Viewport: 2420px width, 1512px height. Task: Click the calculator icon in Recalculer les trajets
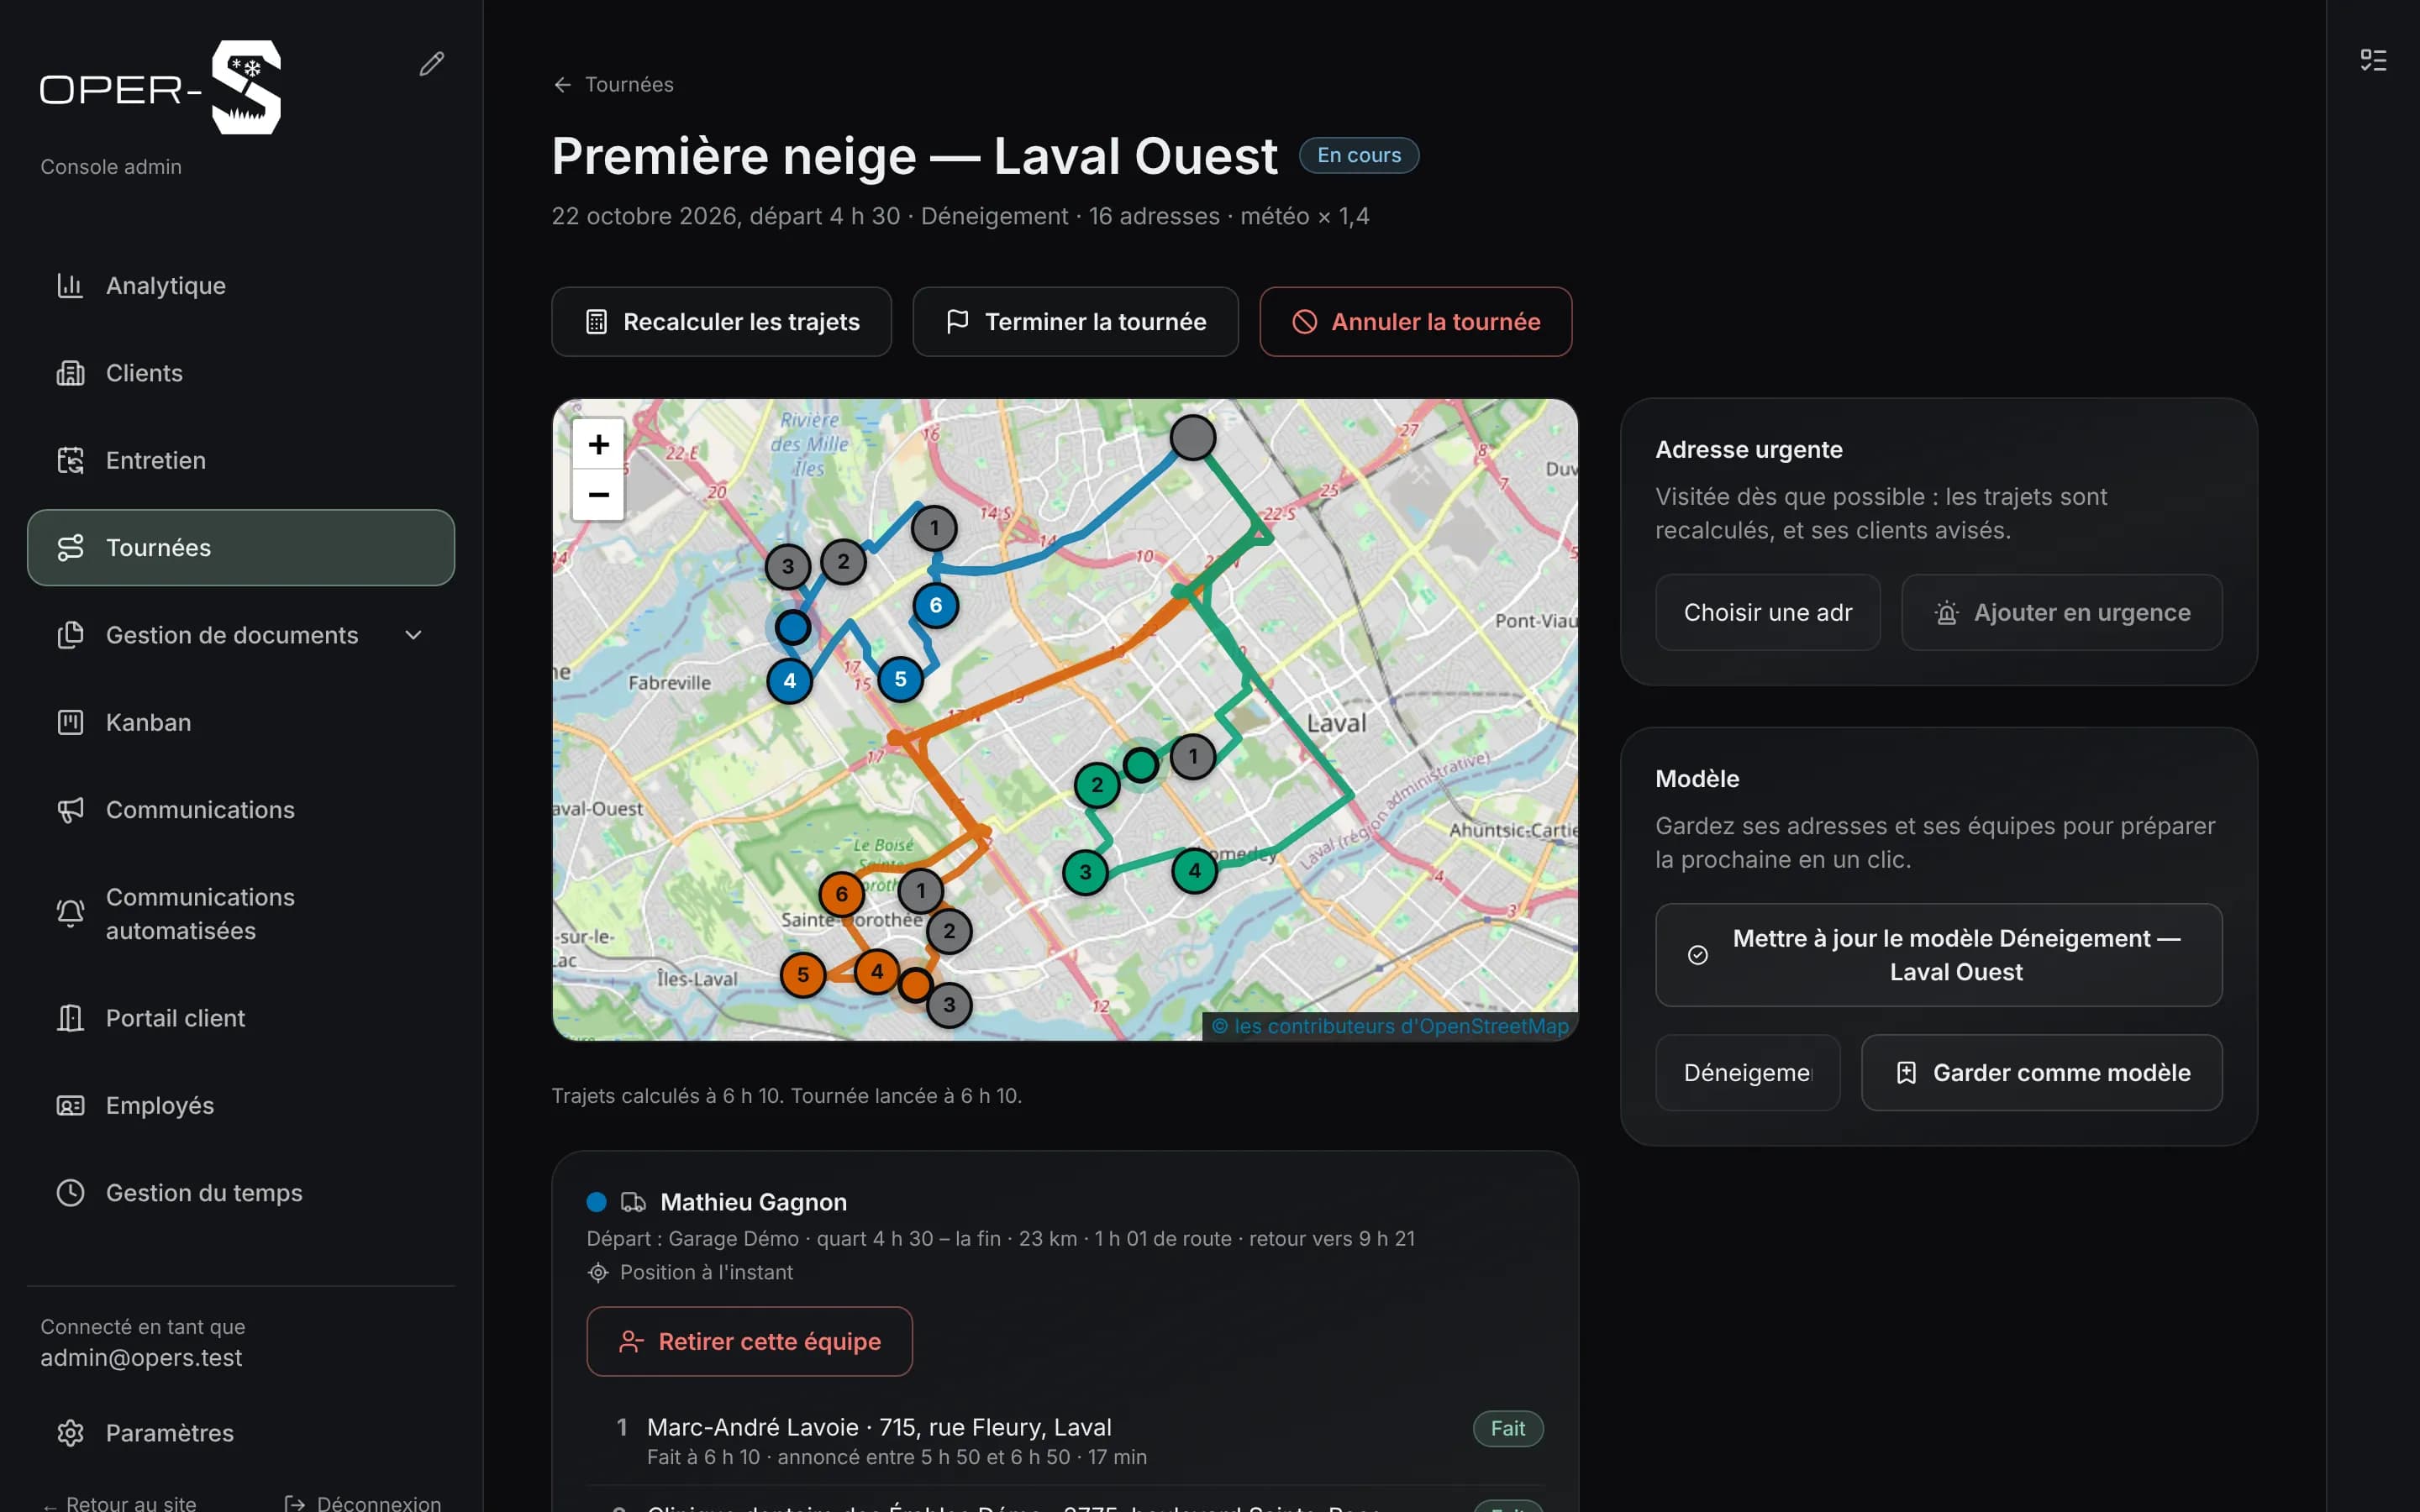[596, 322]
